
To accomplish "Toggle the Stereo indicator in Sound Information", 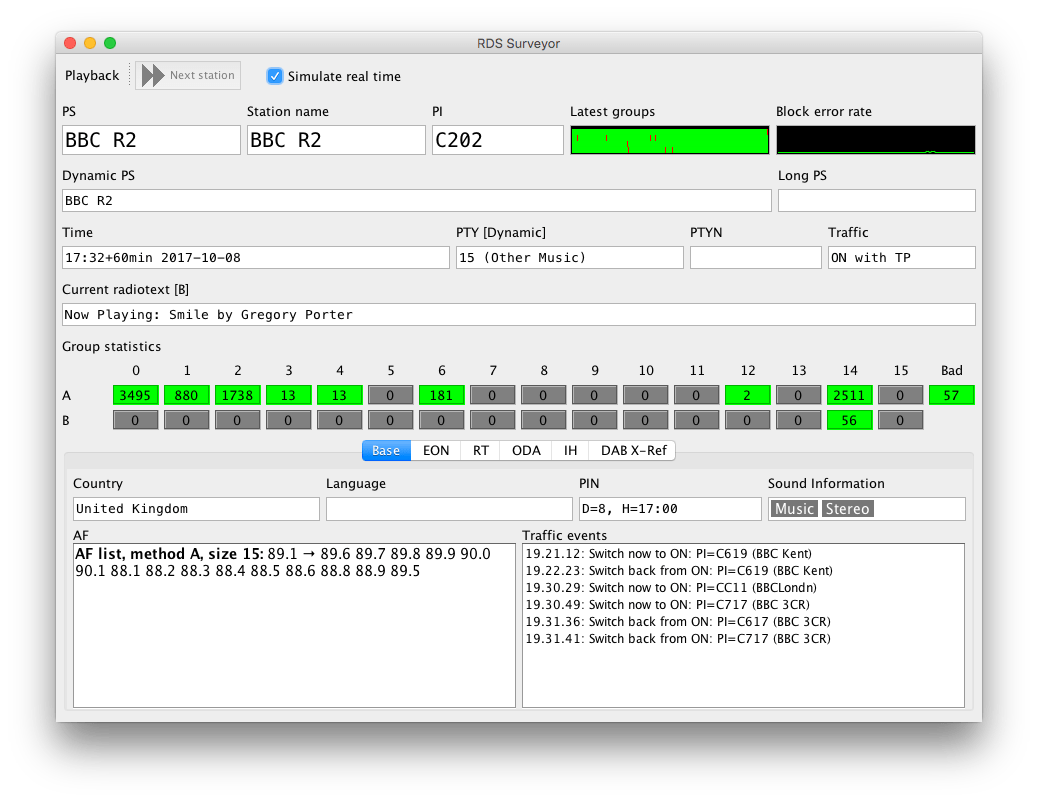I will click(847, 508).
